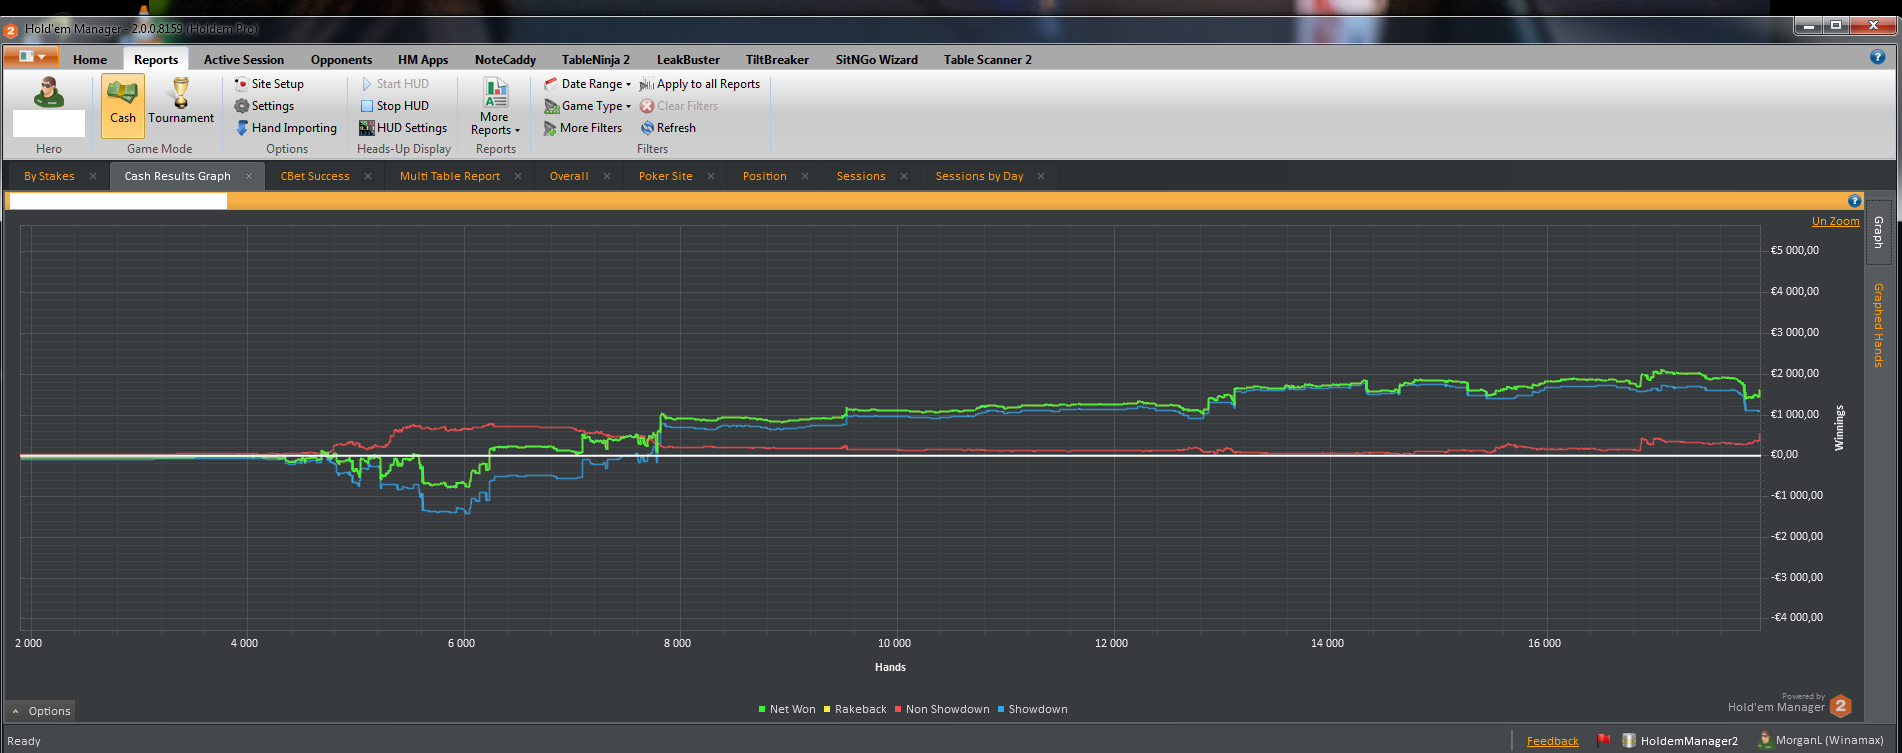This screenshot has width=1902, height=753.
Task: Select the Tournament trophy icon
Action: 181,93
